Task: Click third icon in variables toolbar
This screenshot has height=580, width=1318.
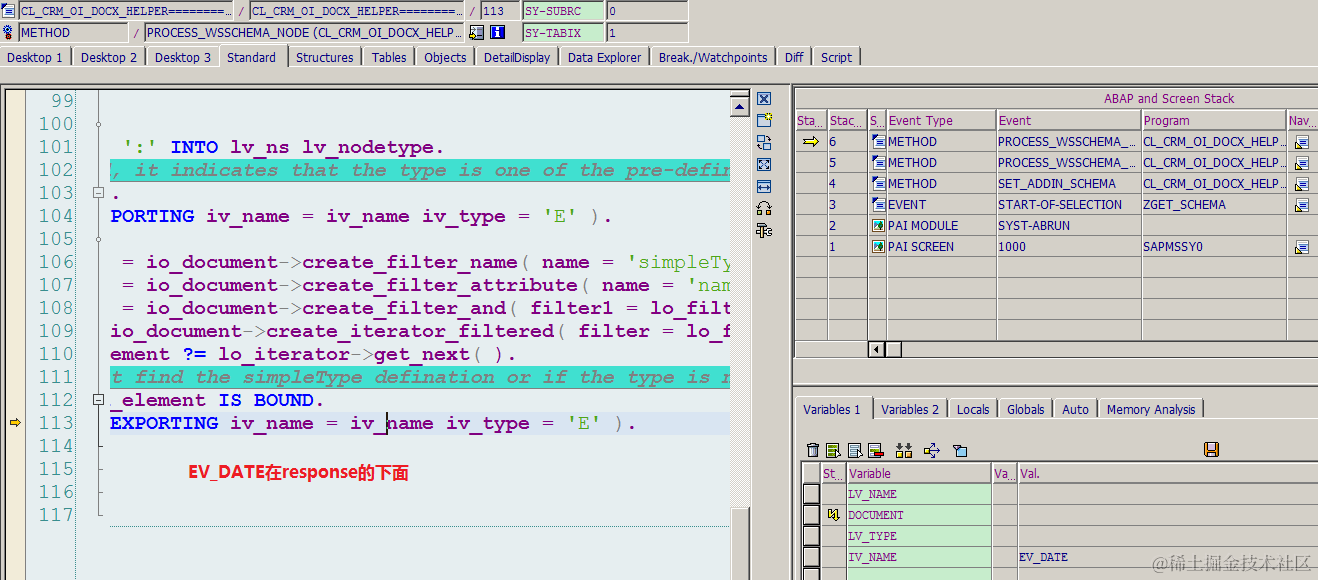Action: 854,450
